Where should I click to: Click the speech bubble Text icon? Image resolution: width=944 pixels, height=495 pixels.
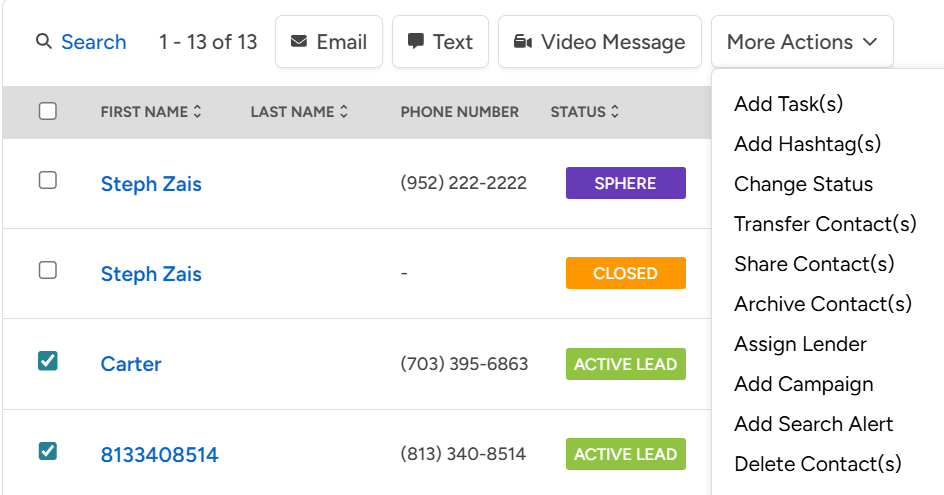[416, 42]
